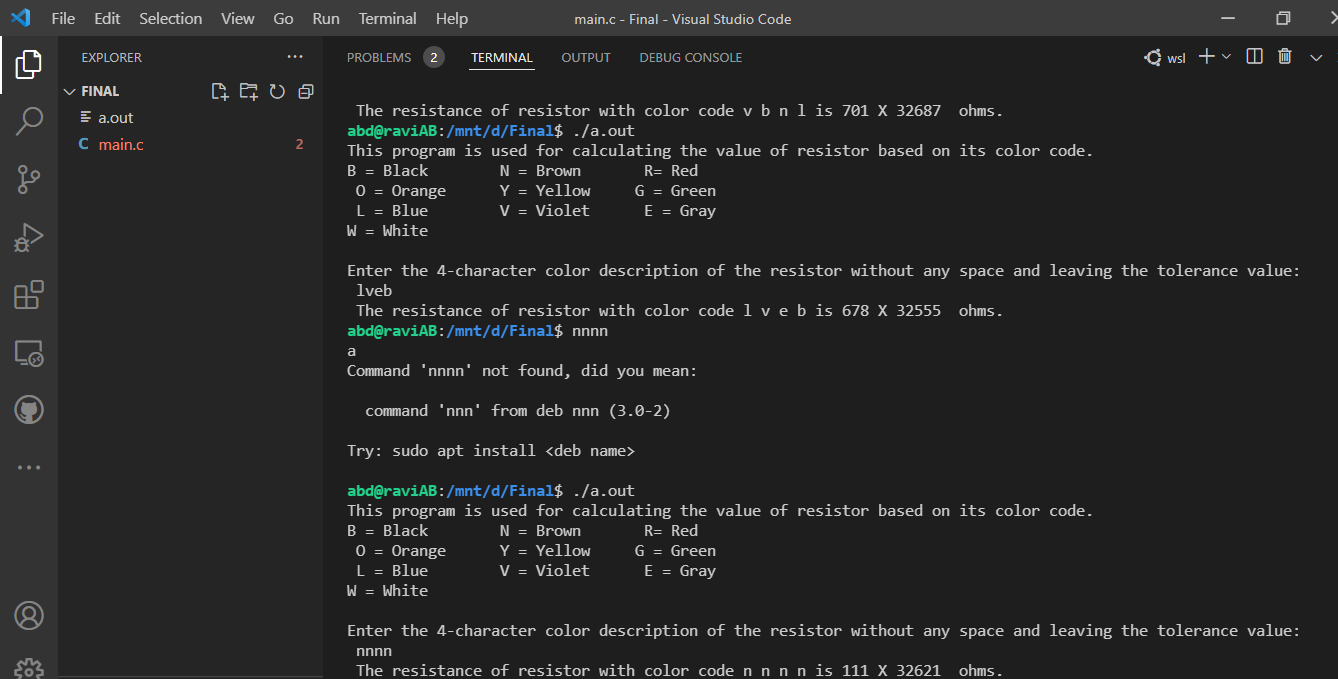Add a new terminal with plus icon
Image resolution: width=1338 pixels, height=679 pixels.
[1206, 57]
